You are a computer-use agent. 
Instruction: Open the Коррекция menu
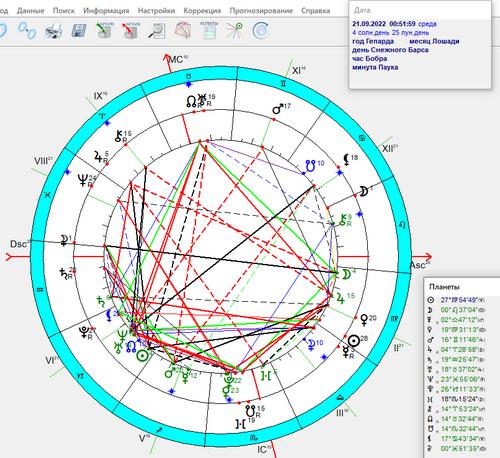tap(202, 11)
